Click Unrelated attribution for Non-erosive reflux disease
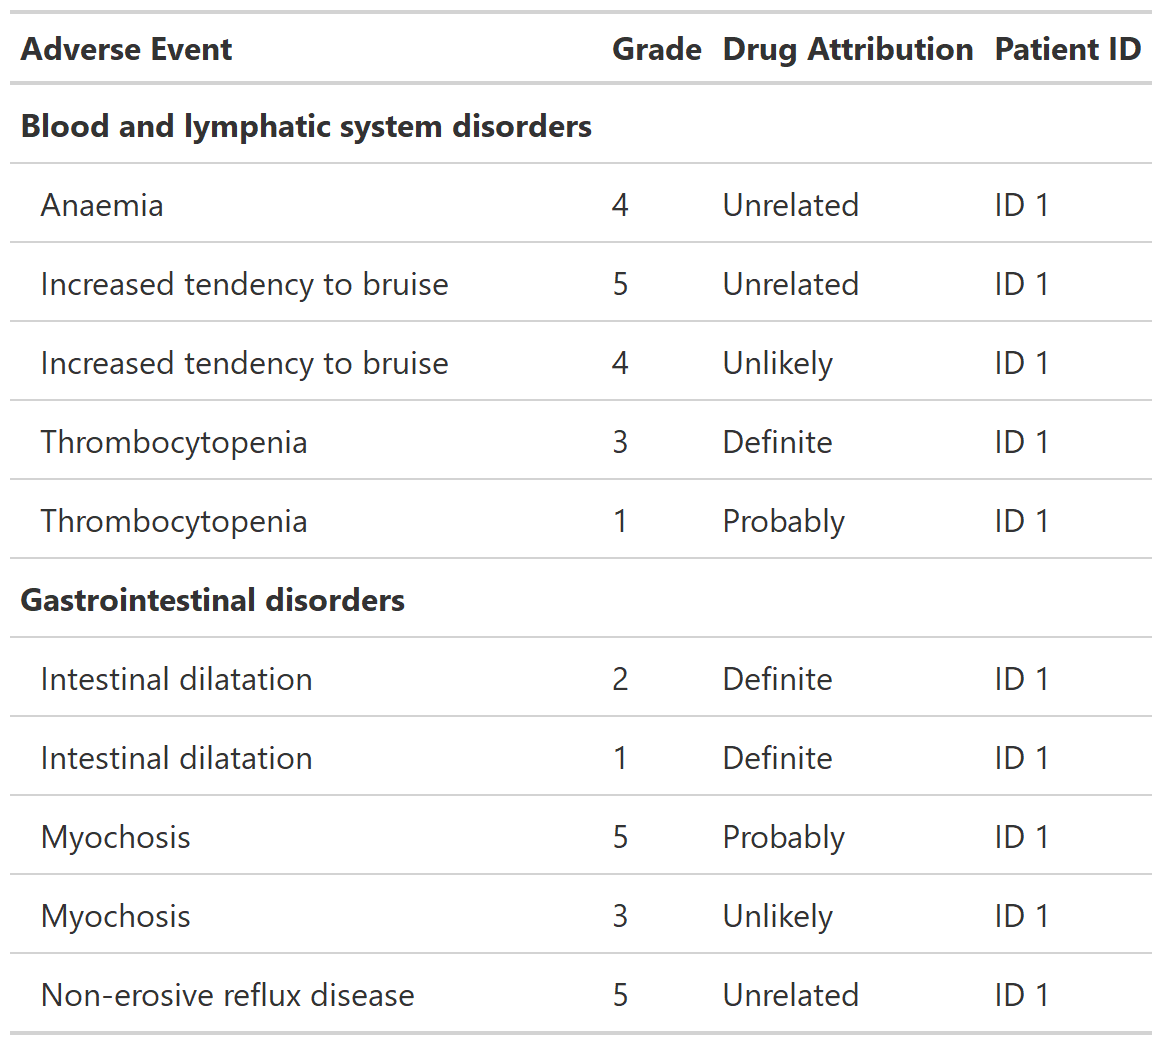This screenshot has width=1162, height=1045. [x=790, y=995]
